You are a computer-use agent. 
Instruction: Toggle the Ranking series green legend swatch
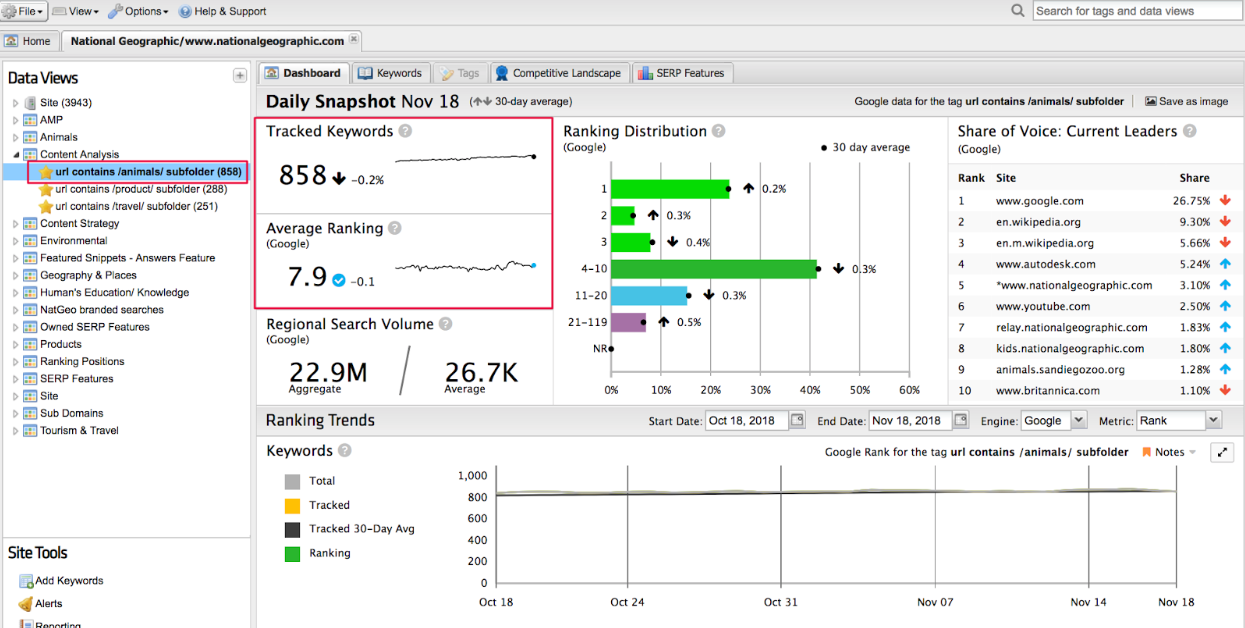click(292, 554)
